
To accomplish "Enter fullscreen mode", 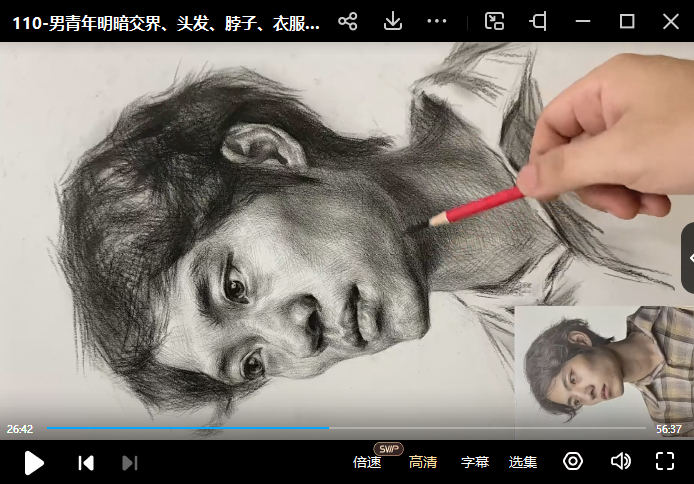I will coord(665,461).
